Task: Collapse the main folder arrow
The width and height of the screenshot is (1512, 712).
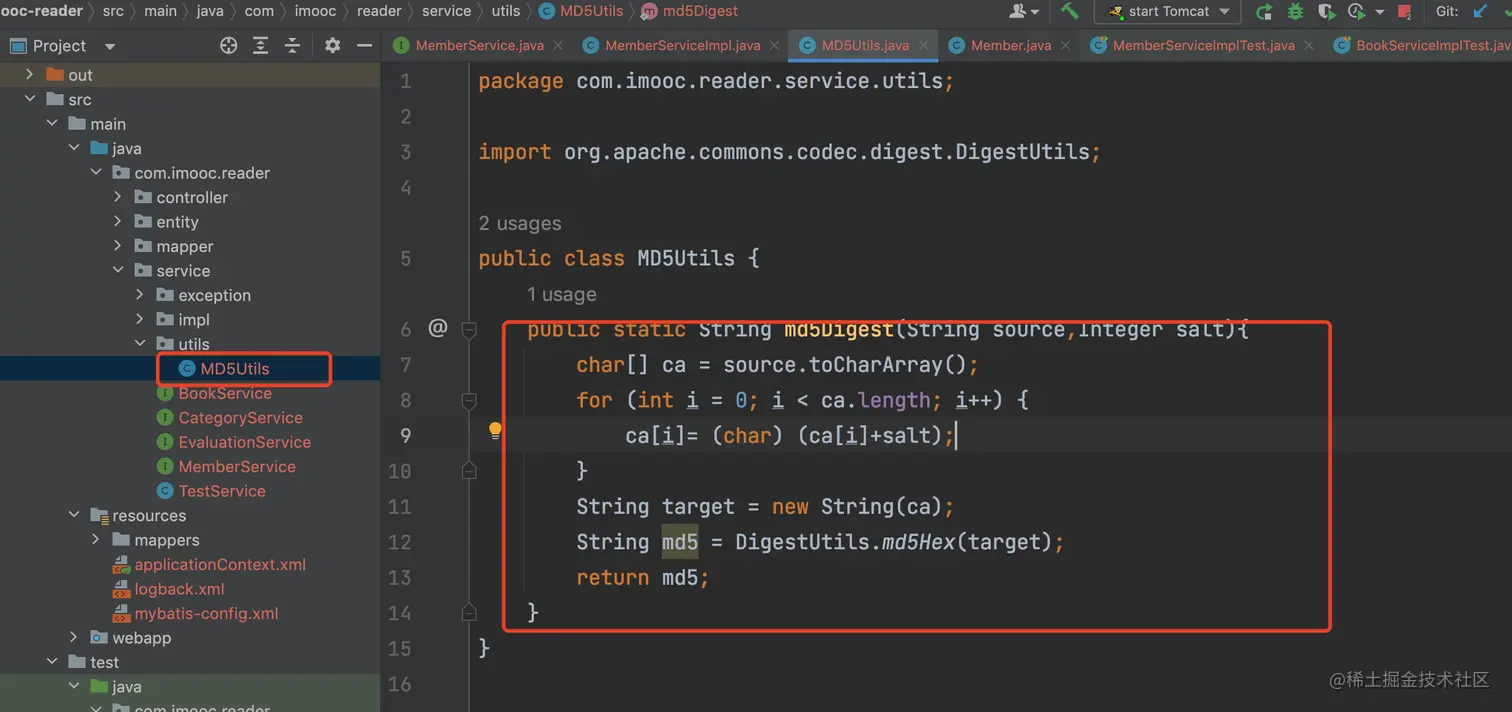Action: [52, 124]
